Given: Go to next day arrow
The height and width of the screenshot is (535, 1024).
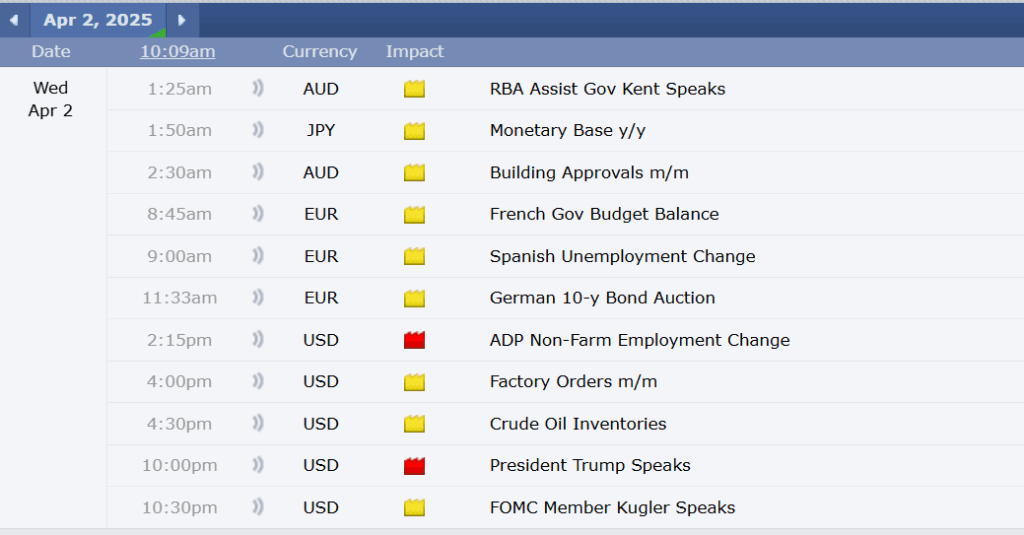Looking at the screenshot, I should point(181,20).
